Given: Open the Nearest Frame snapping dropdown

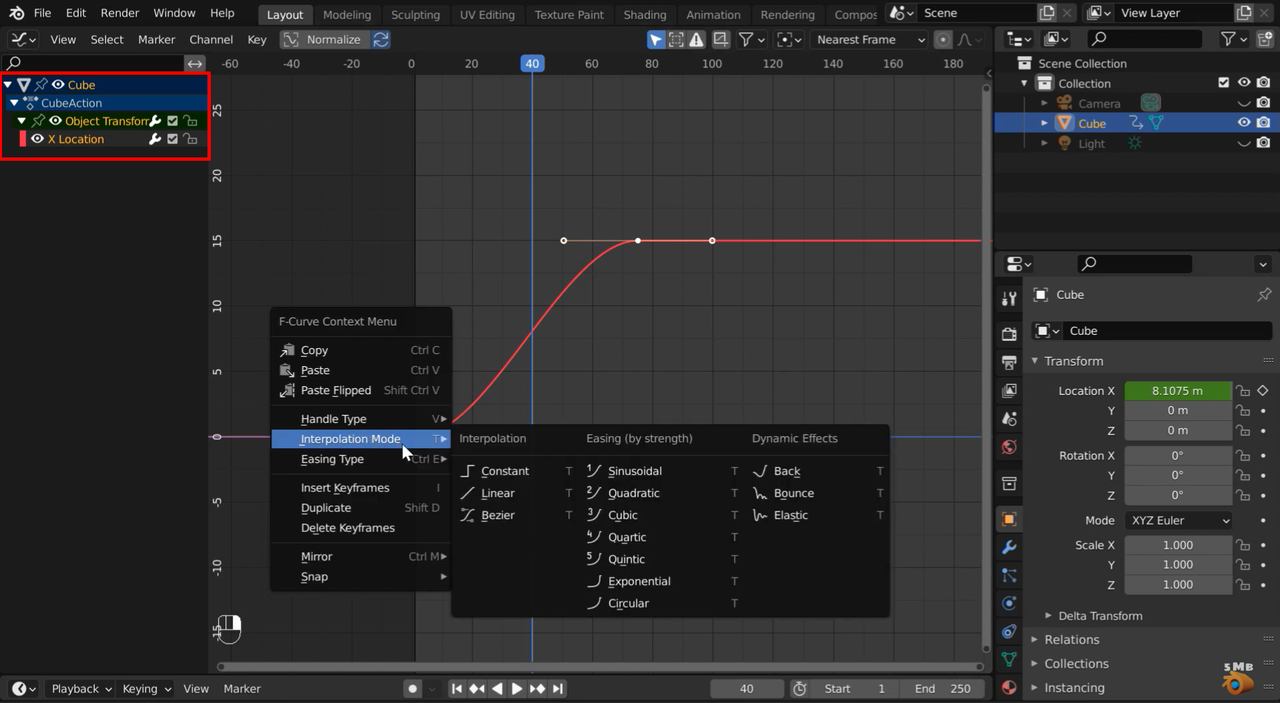Looking at the screenshot, I should pos(870,40).
